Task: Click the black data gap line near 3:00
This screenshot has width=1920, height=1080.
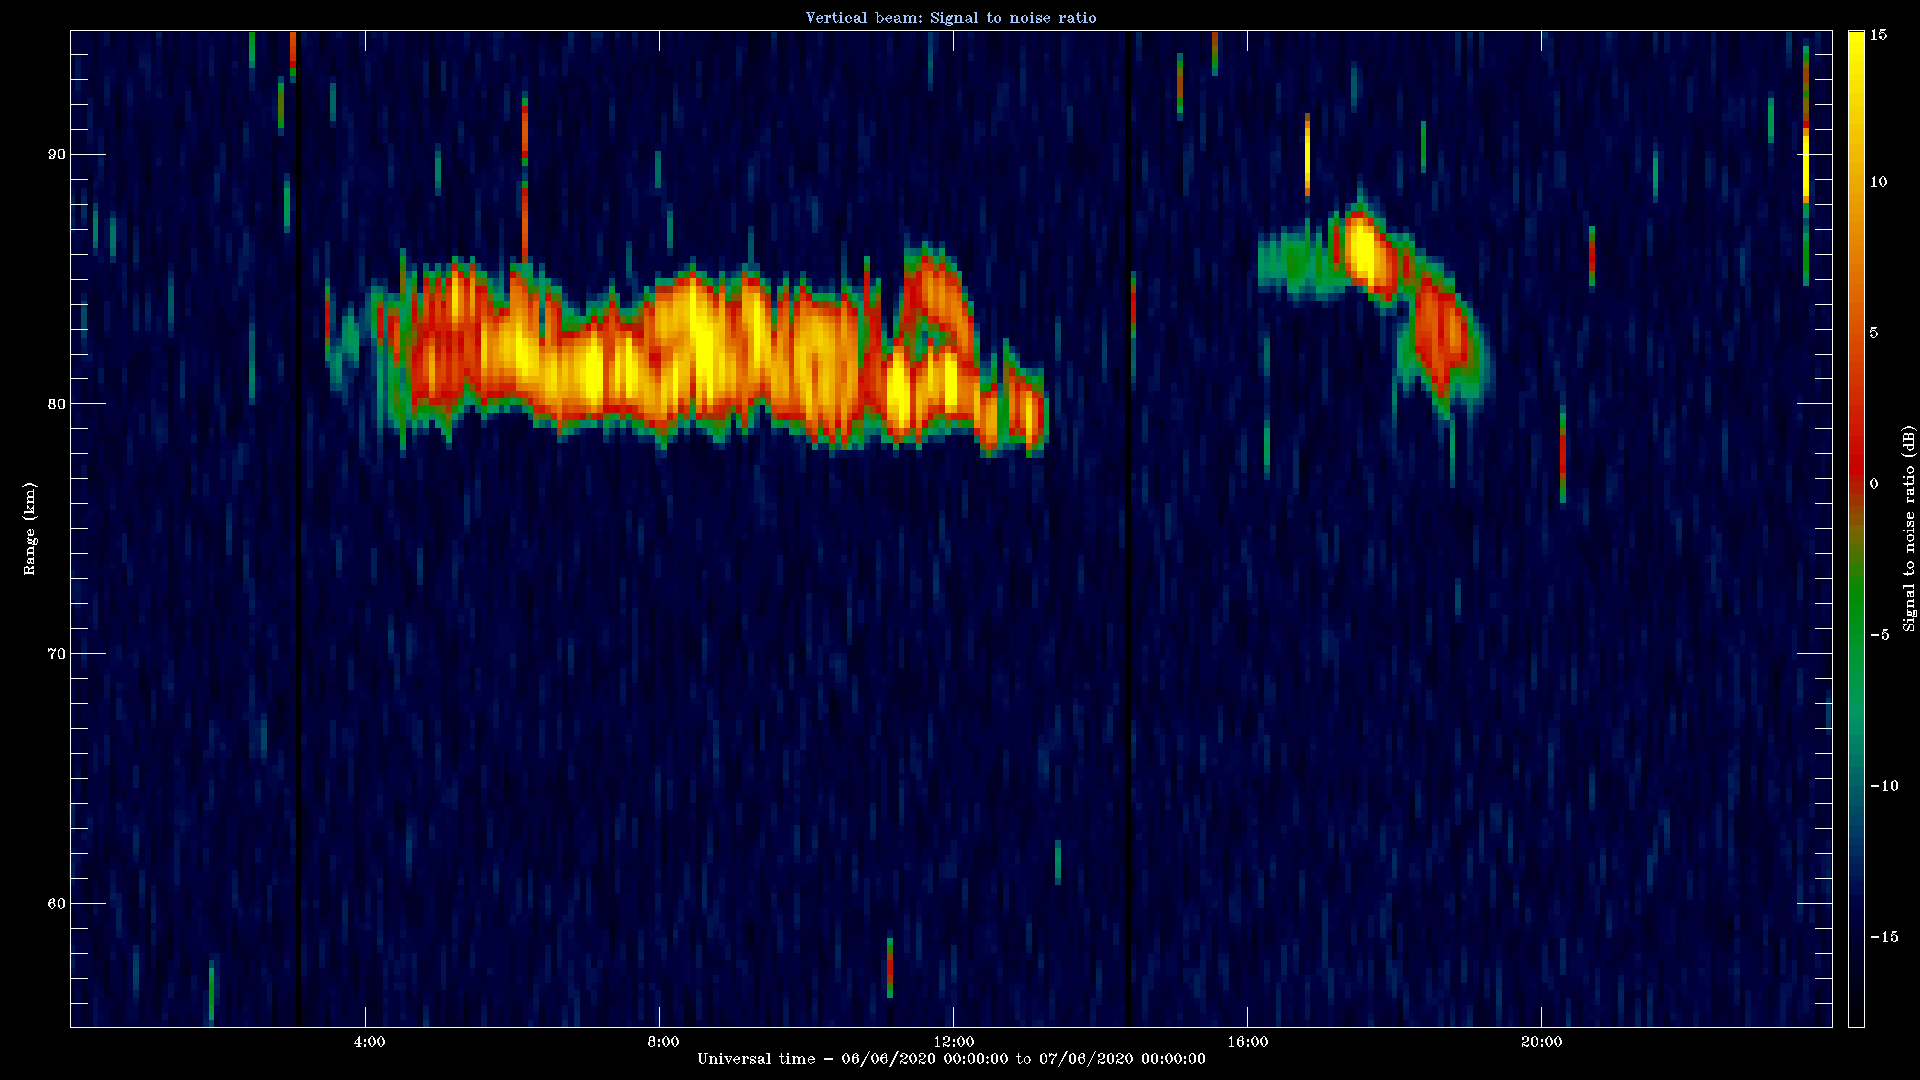Action: [x=297, y=528]
